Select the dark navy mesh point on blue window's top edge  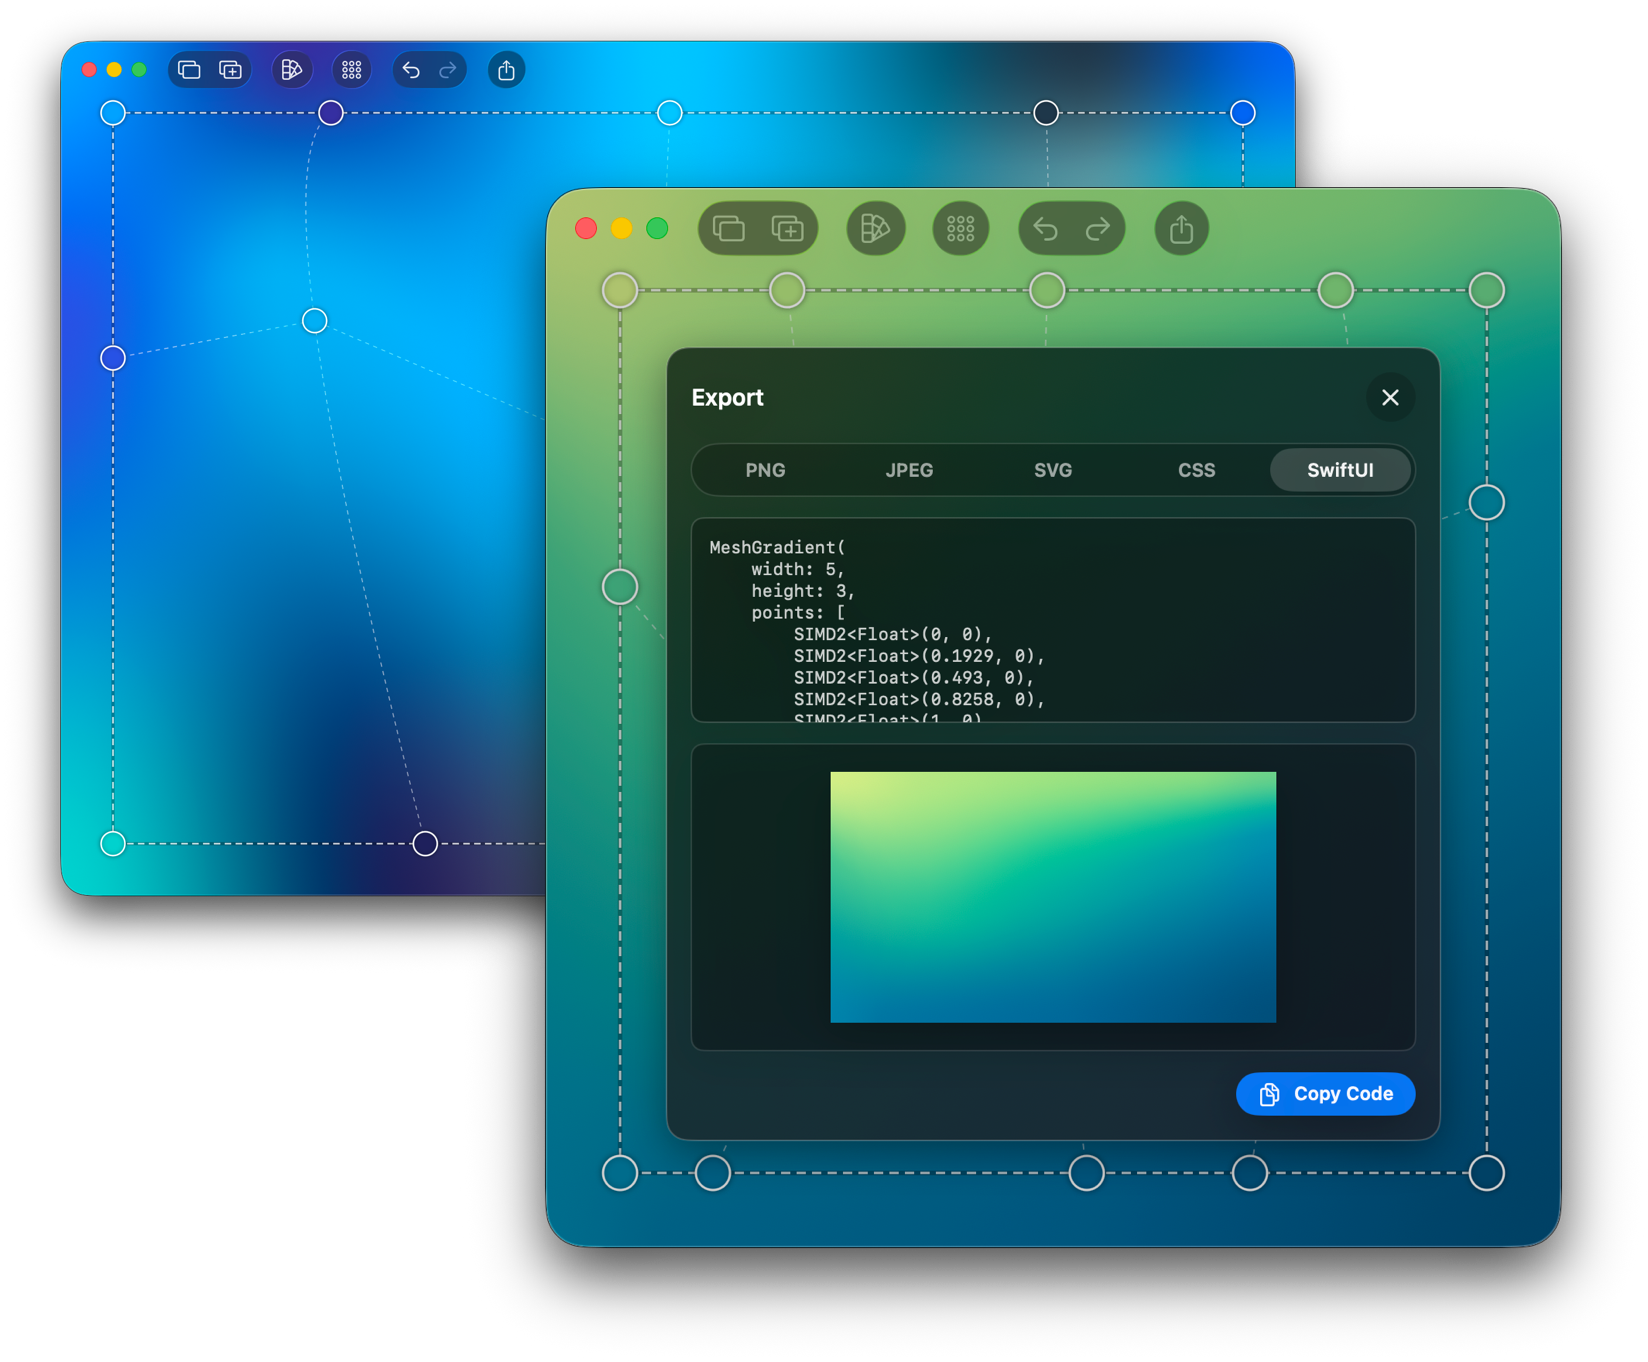click(x=1046, y=113)
